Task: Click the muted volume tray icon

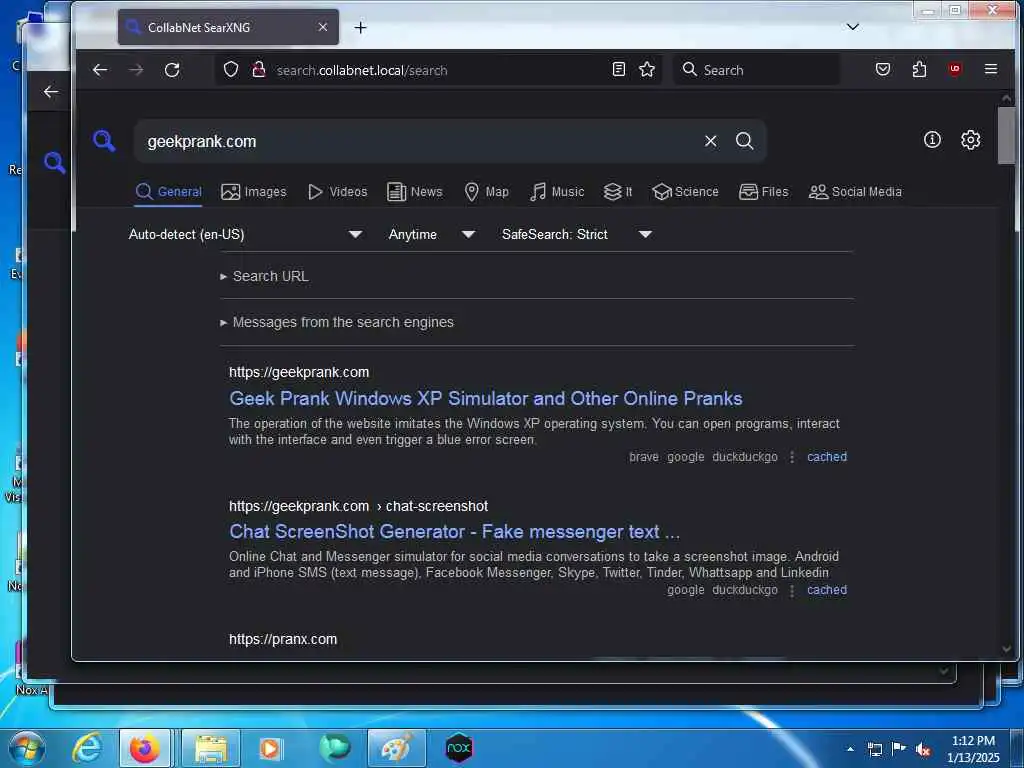Action: coord(923,750)
